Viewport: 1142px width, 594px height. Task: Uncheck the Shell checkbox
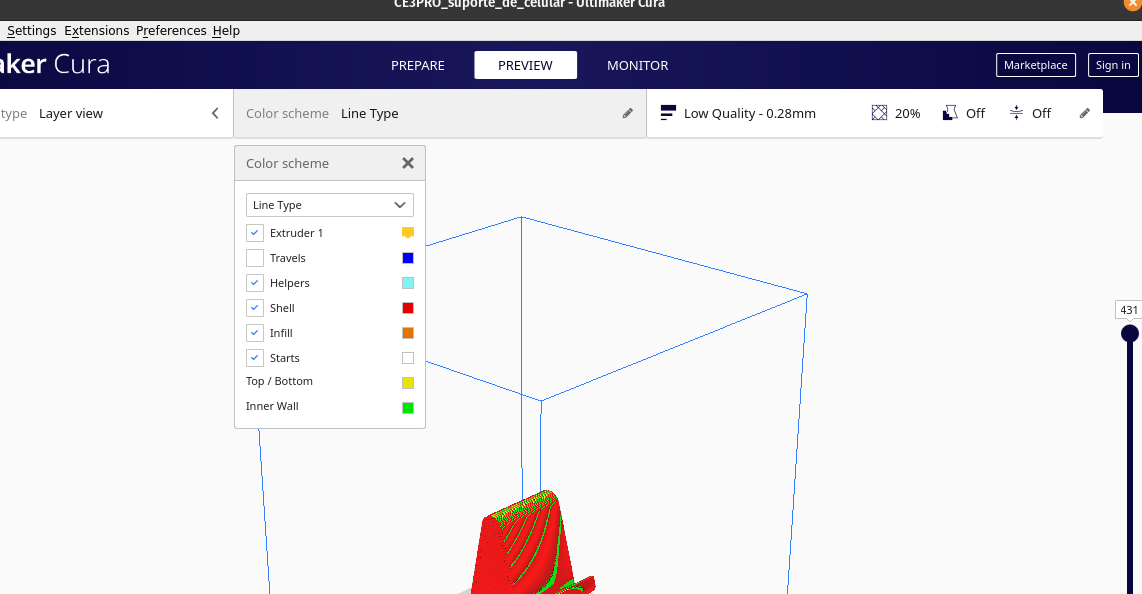255,308
